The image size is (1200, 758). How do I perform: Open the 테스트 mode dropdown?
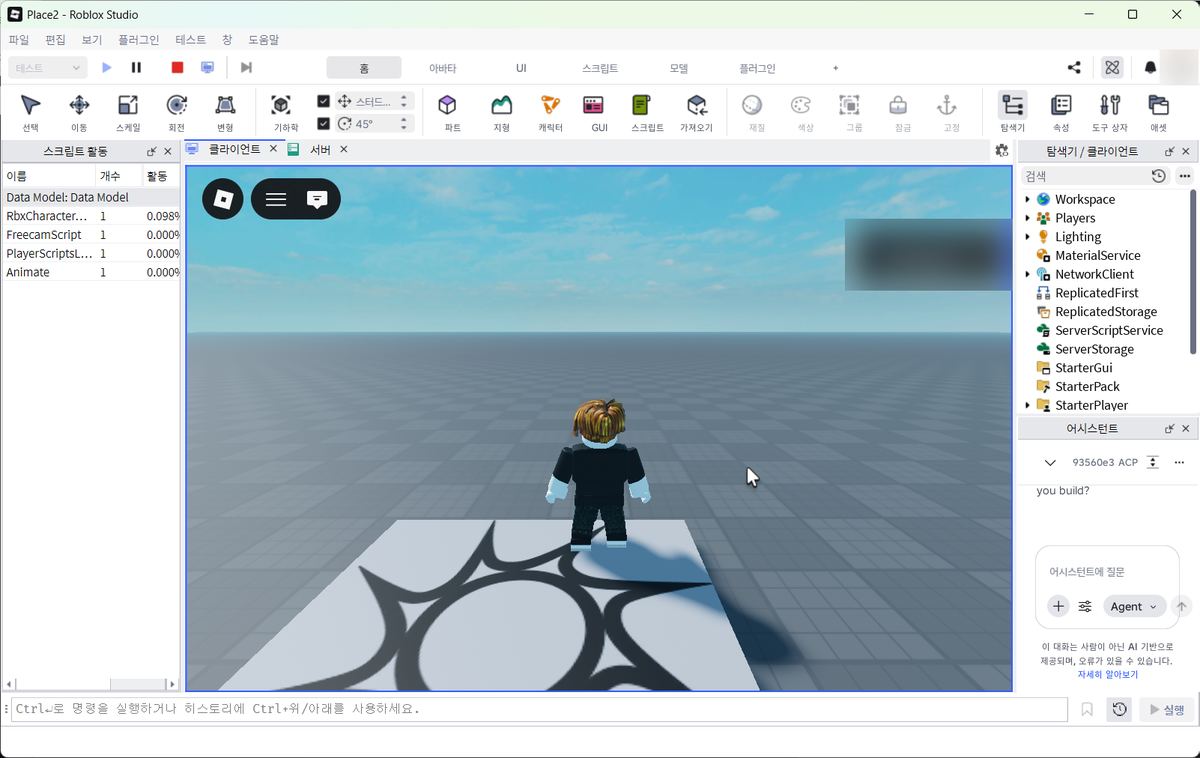[x=48, y=68]
